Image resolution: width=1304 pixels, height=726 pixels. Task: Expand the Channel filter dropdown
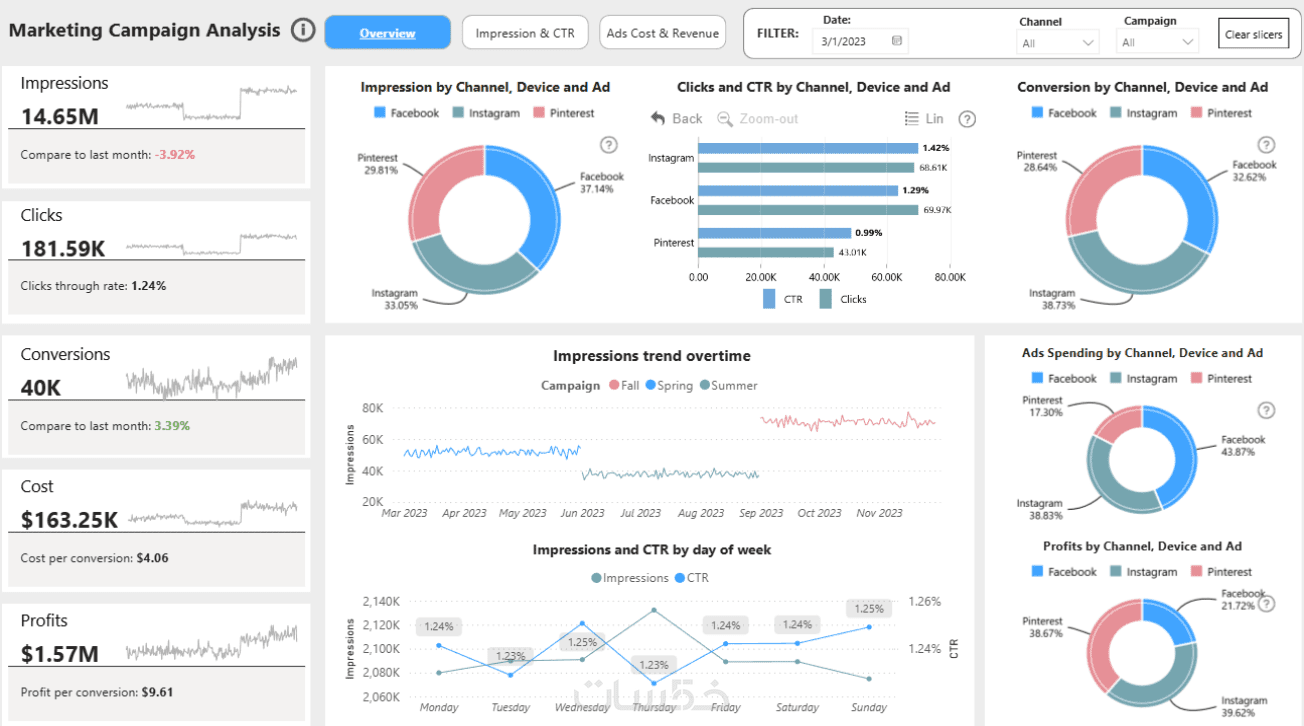tap(1058, 42)
